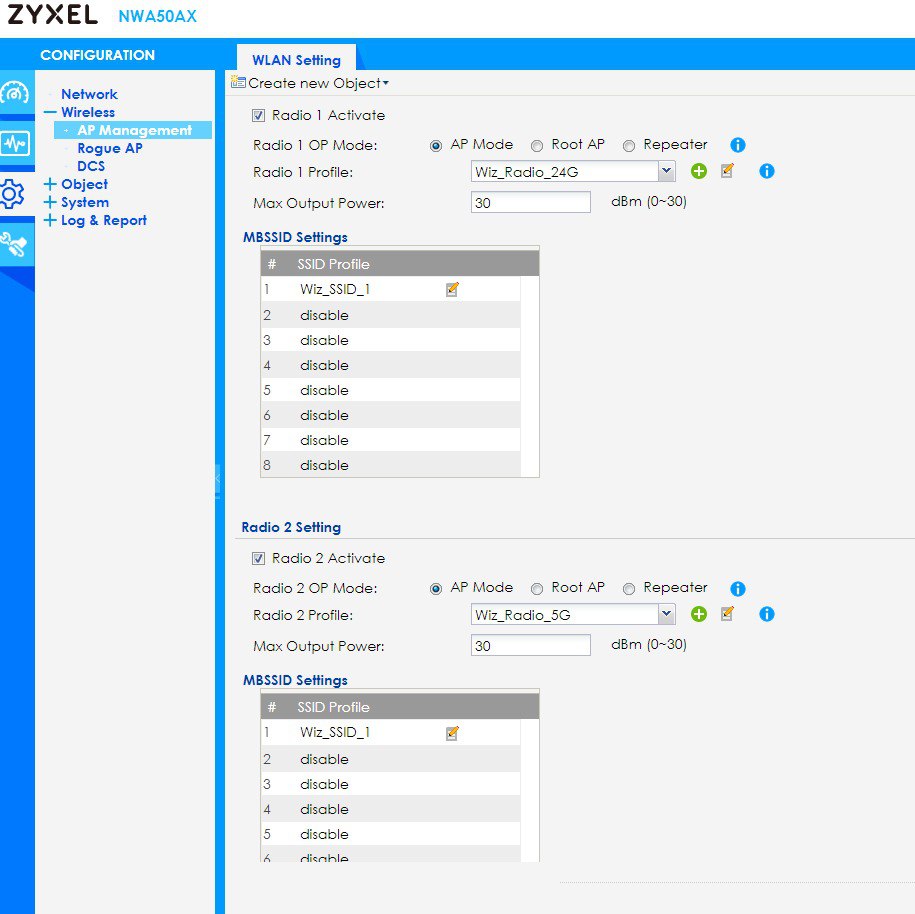Screen dimensions: 915x914
Task: Open the Radio 2 Profile dropdown
Action: 666,614
